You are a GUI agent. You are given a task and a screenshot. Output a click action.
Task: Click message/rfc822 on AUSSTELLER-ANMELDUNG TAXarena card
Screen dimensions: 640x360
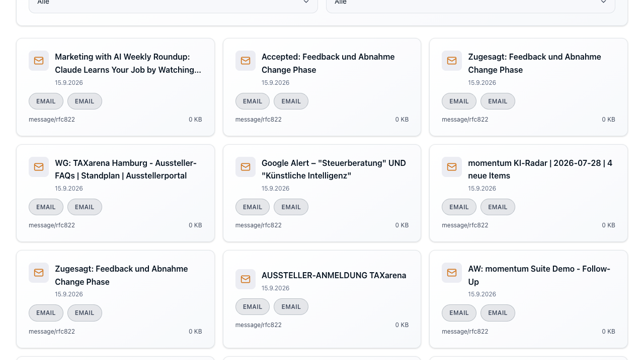[258, 325]
